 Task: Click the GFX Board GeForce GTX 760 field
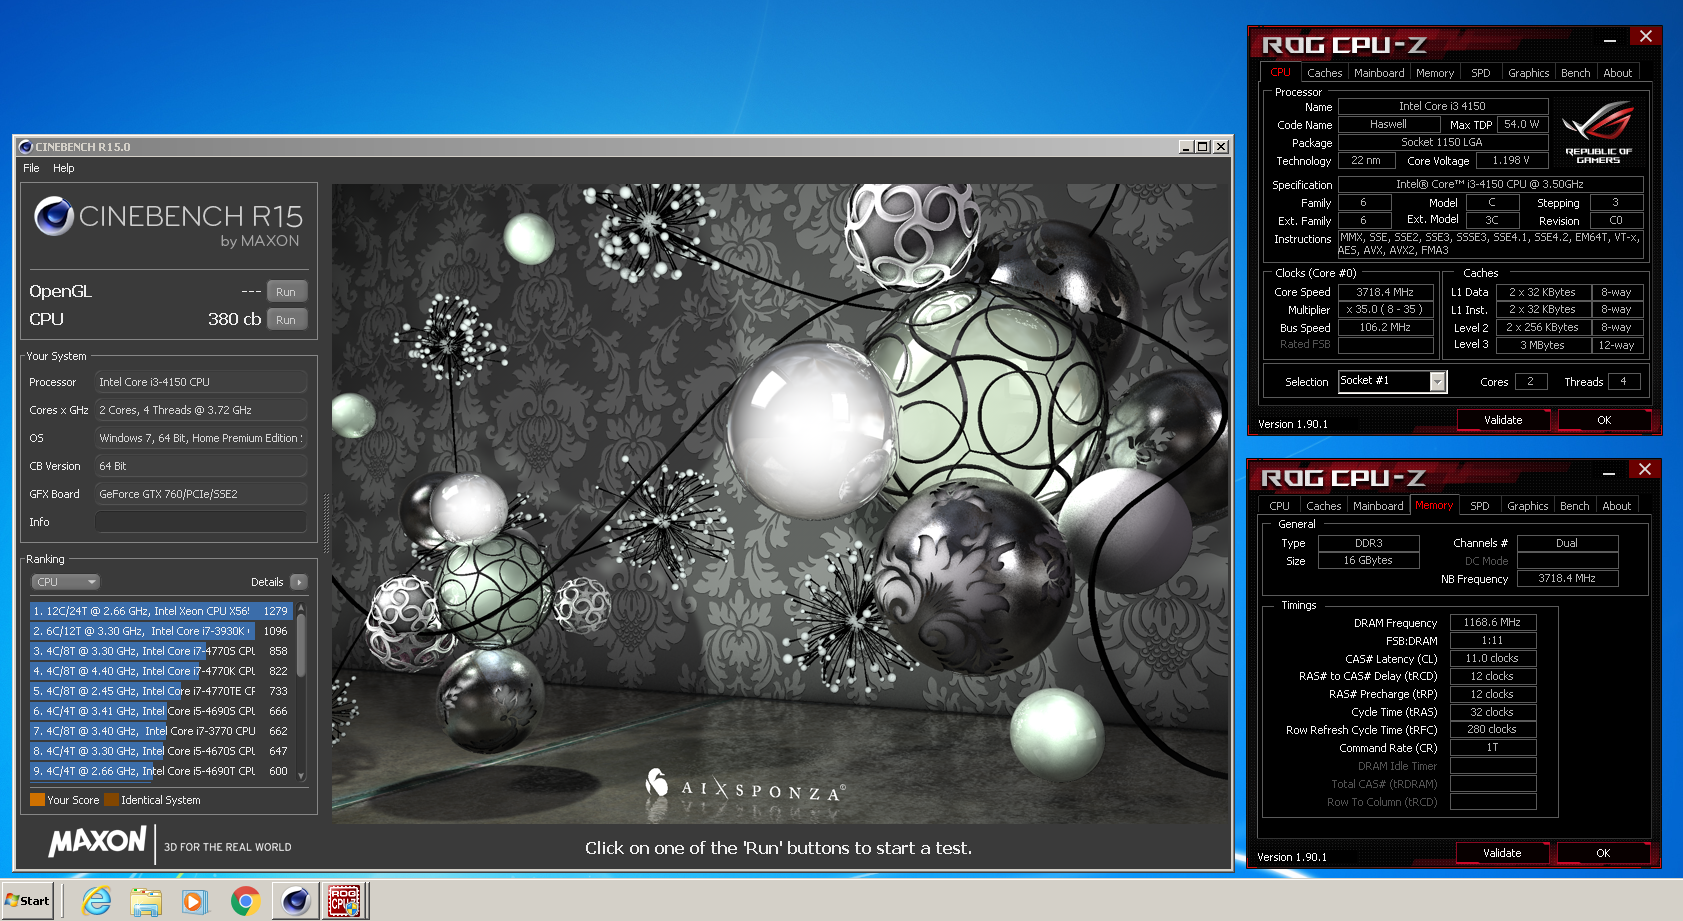coord(201,494)
